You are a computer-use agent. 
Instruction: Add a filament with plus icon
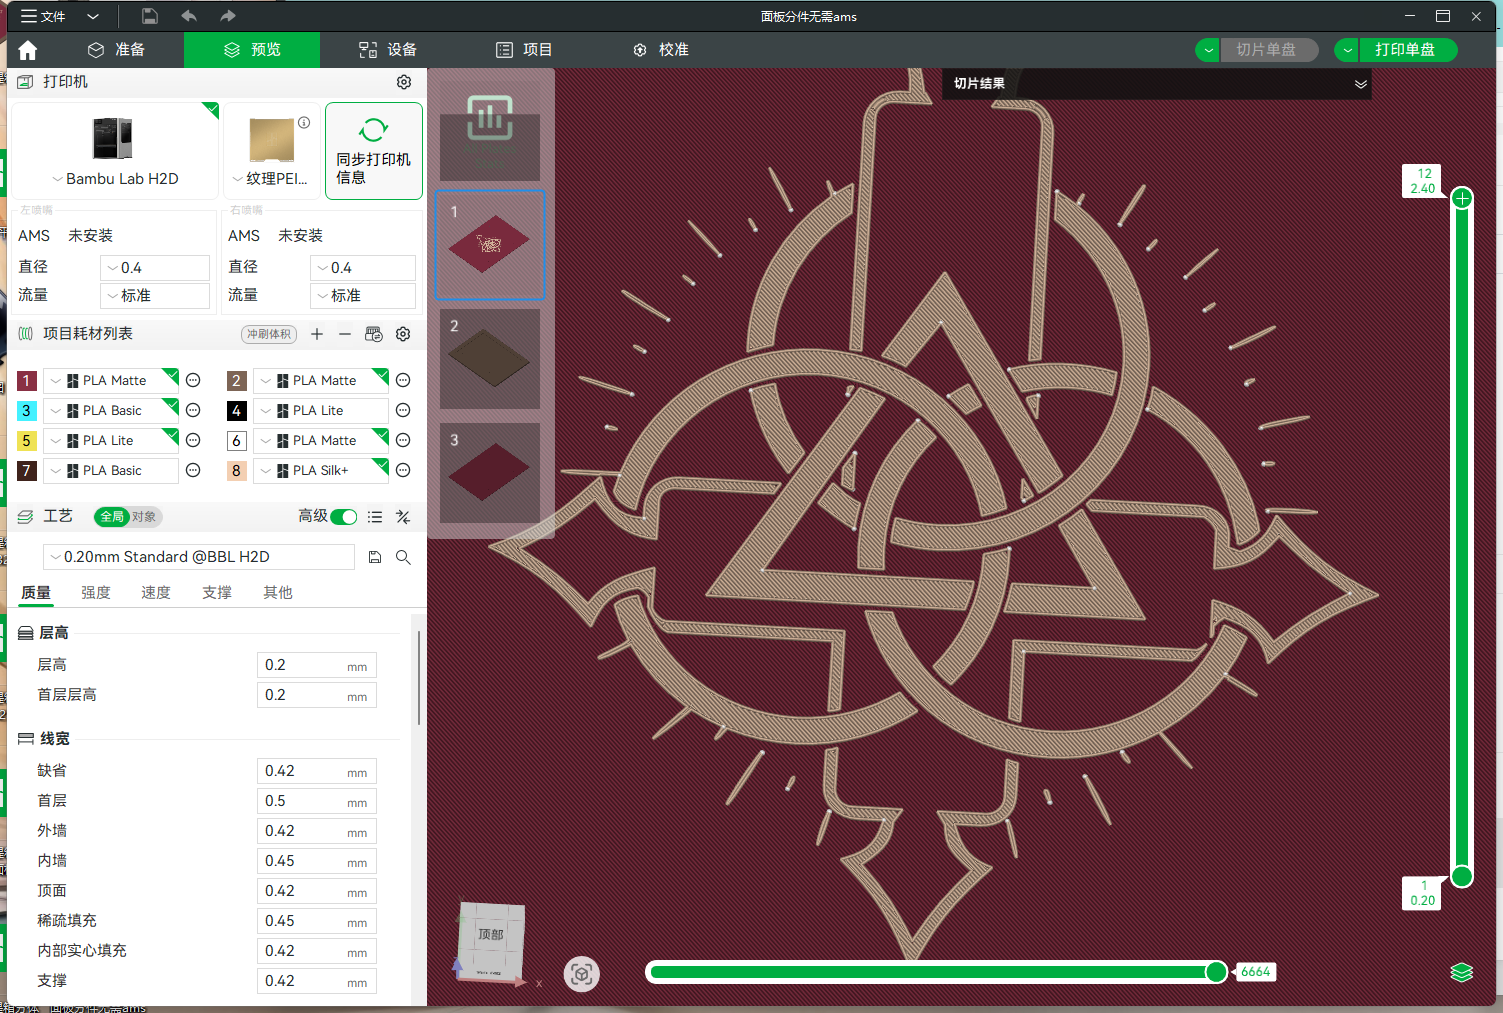pyautogui.click(x=317, y=334)
